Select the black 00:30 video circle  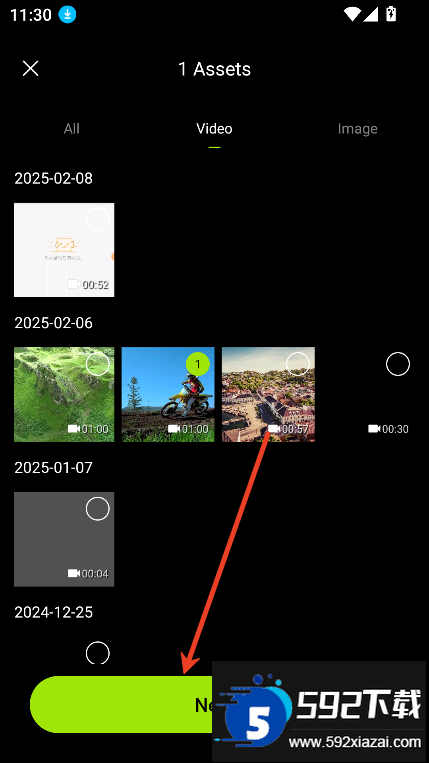pos(398,364)
